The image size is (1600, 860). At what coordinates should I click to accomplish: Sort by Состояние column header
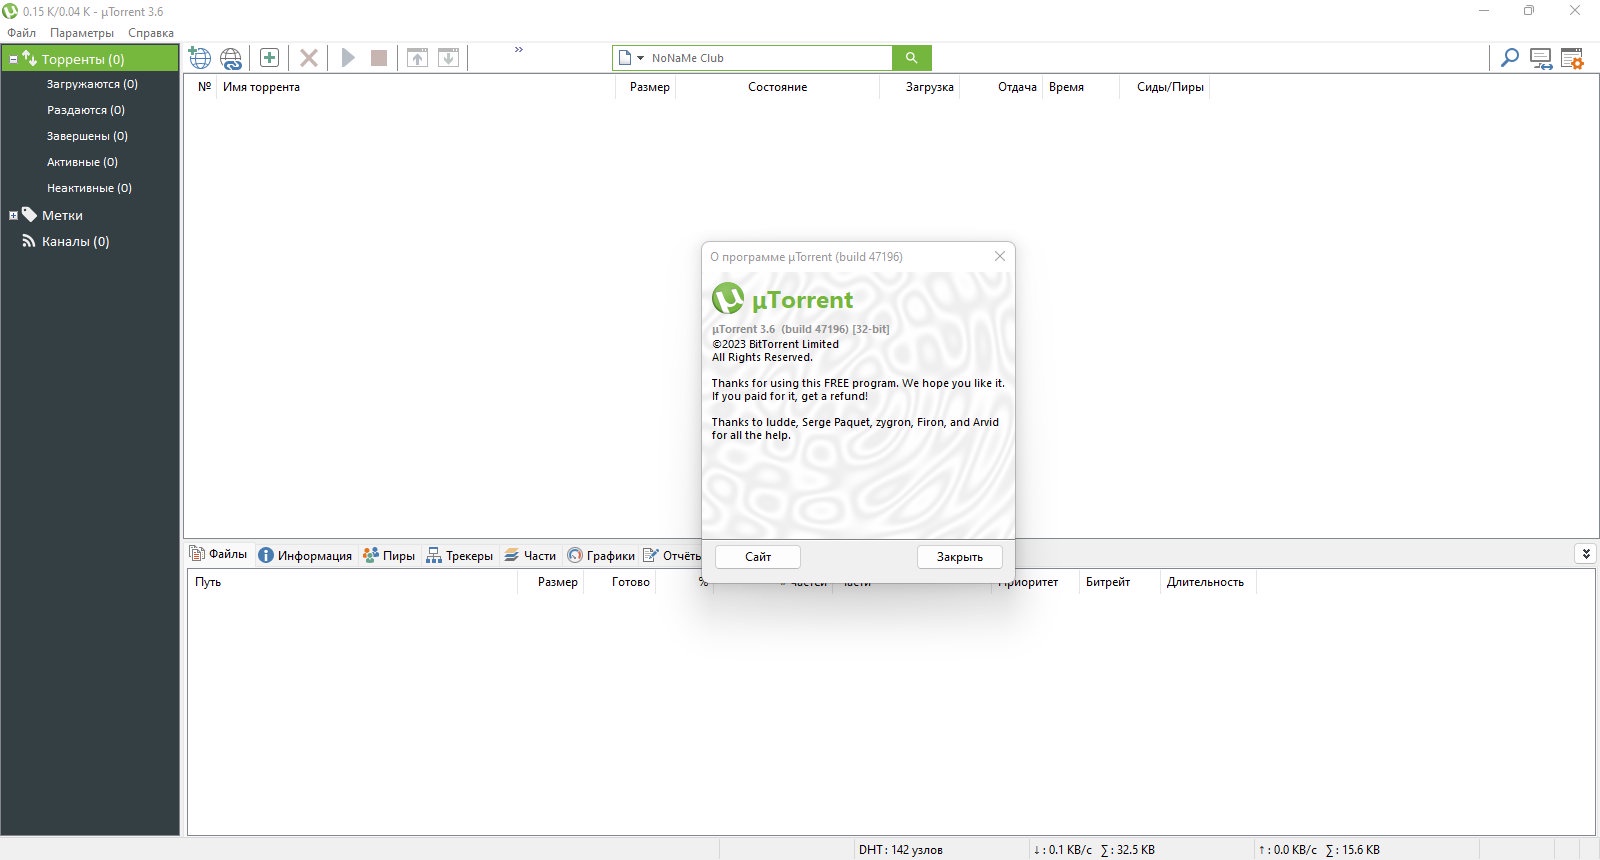click(x=777, y=87)
